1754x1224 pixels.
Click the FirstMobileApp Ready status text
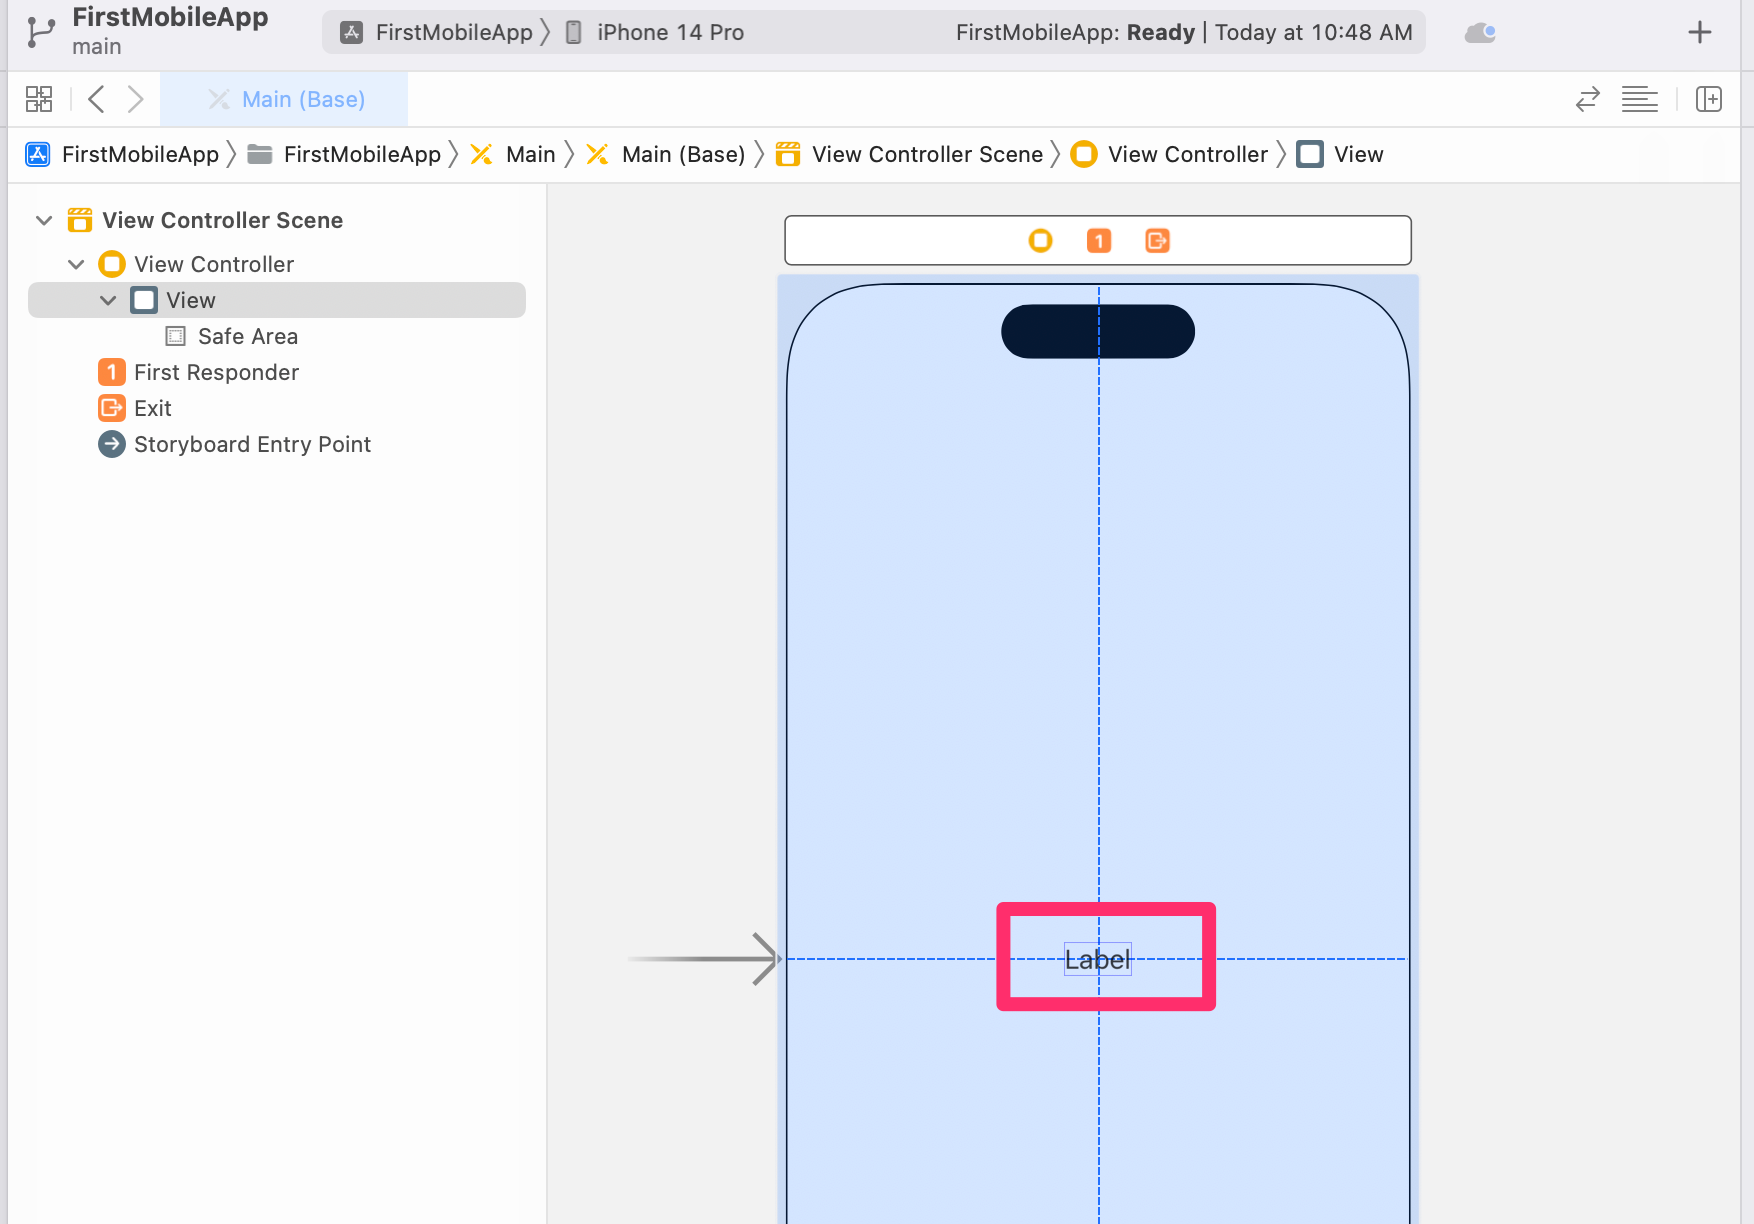(x=1184, y=32)
